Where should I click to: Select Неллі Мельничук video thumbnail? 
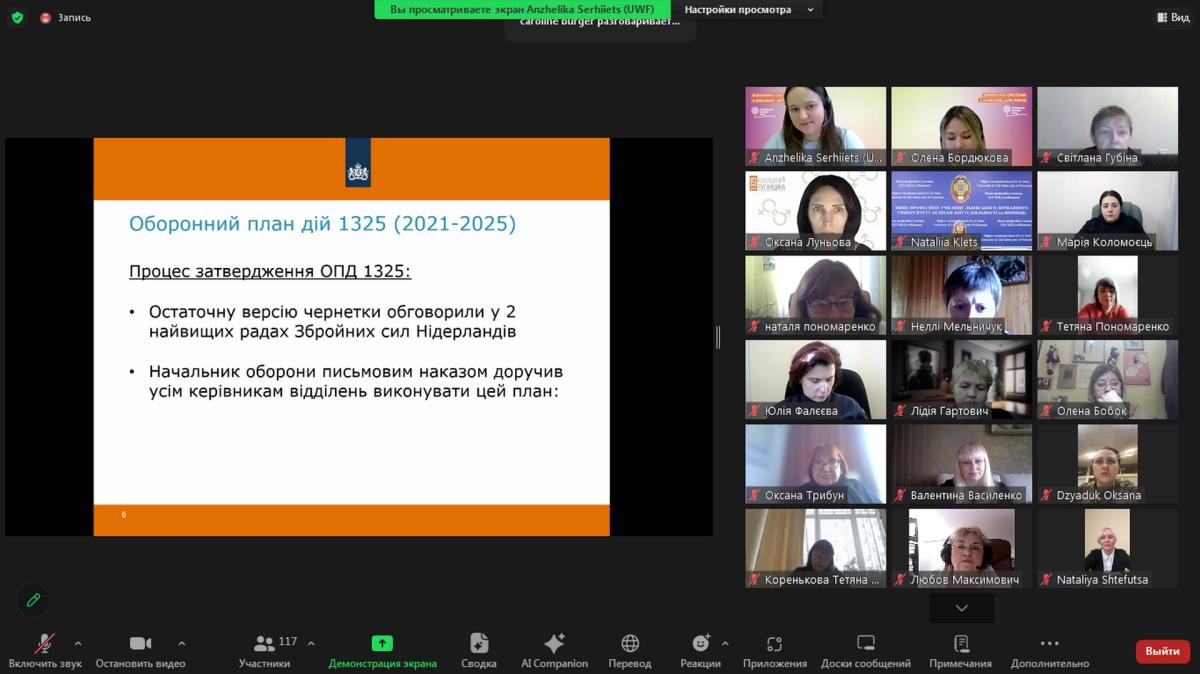(x=962, y=295)
